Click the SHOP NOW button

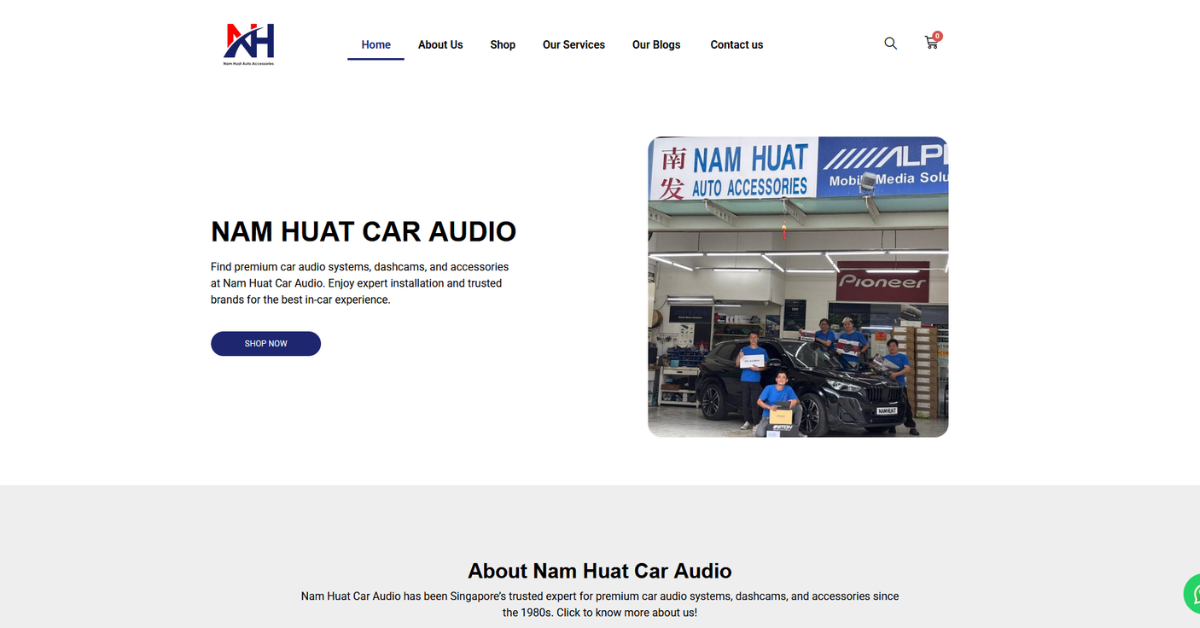[266, 344]
